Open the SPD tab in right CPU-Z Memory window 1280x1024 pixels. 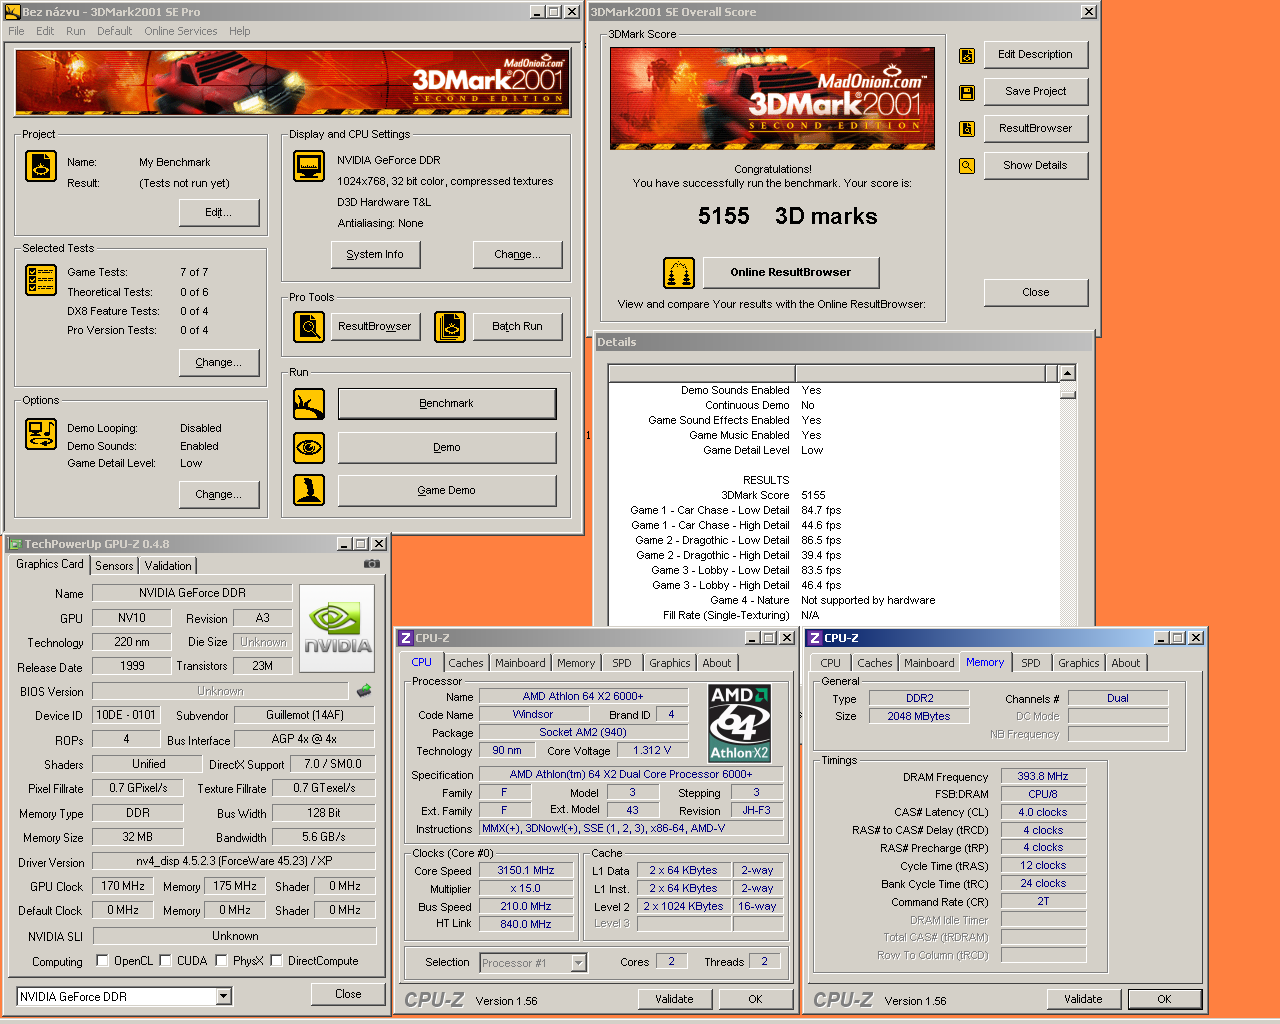coord(1030,663)
